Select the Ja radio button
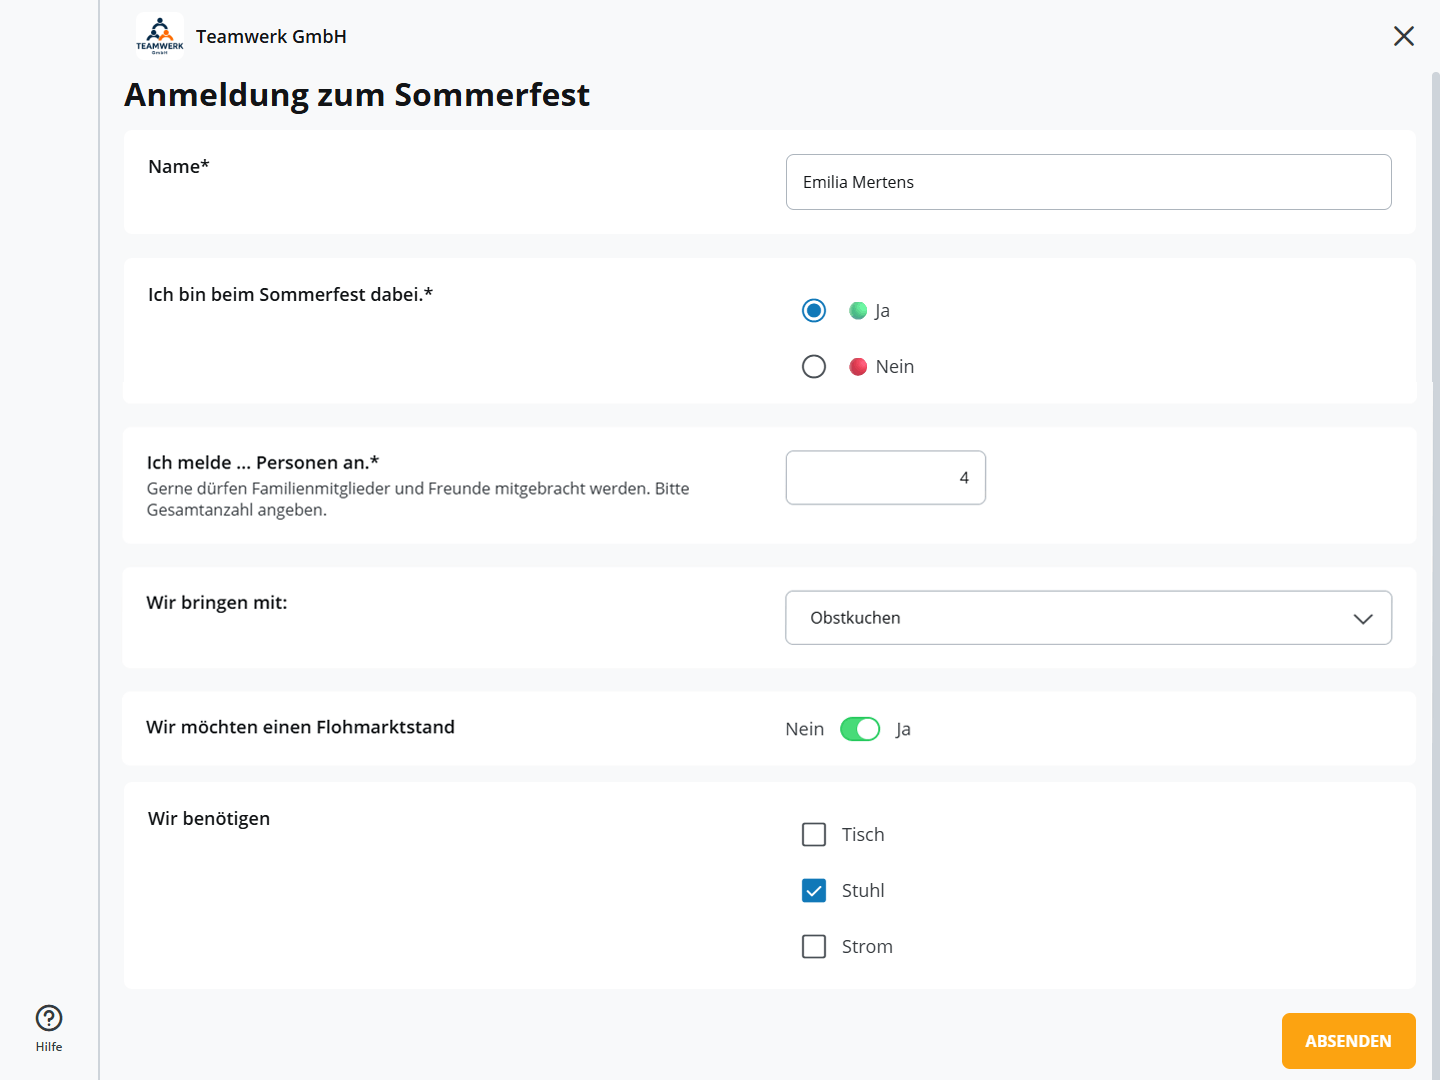This screenshot has width=1440, height=1080. click(814, 311)
